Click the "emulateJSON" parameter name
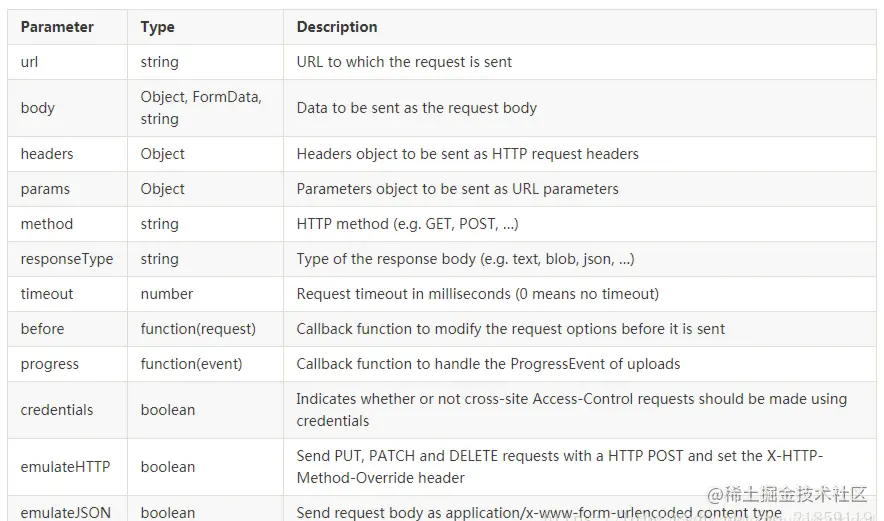This screenshot has width=884, height=521. (x=65, y=513)
